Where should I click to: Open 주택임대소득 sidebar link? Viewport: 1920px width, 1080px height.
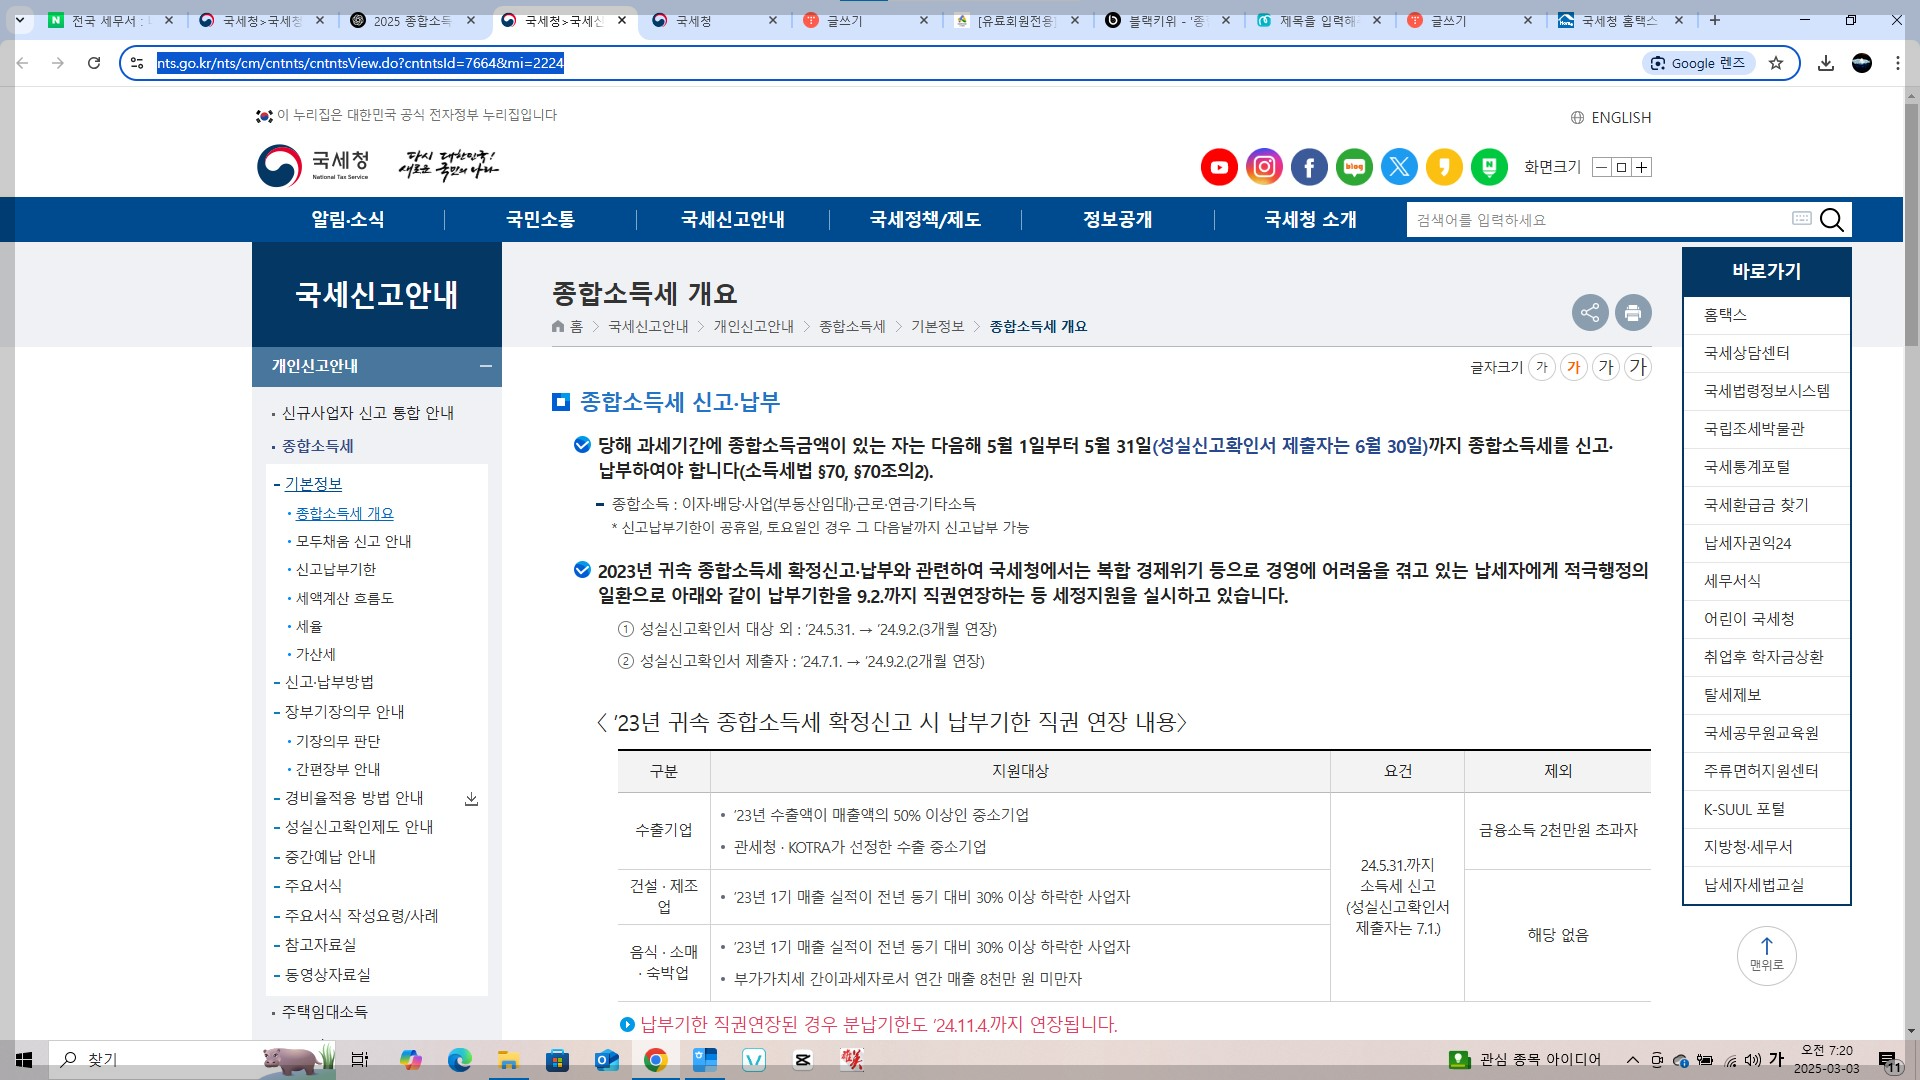coord(324,1012)
